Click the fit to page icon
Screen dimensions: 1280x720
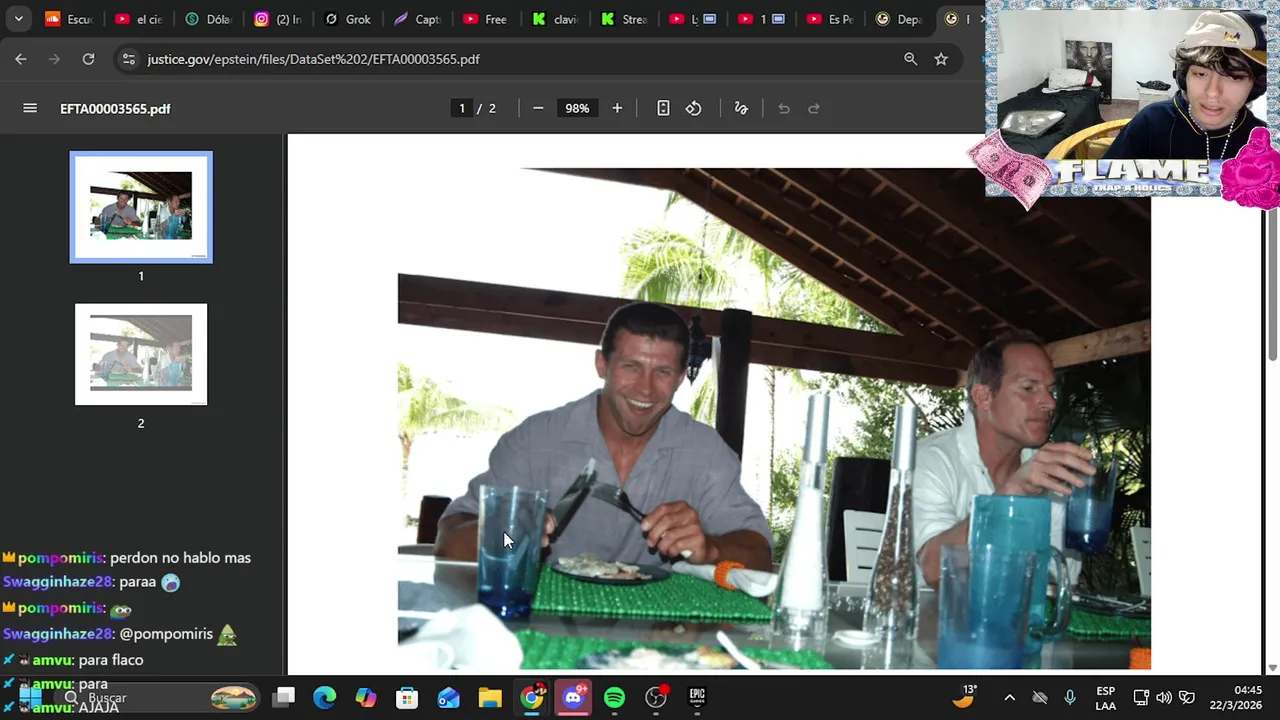(x=663, y=108)
